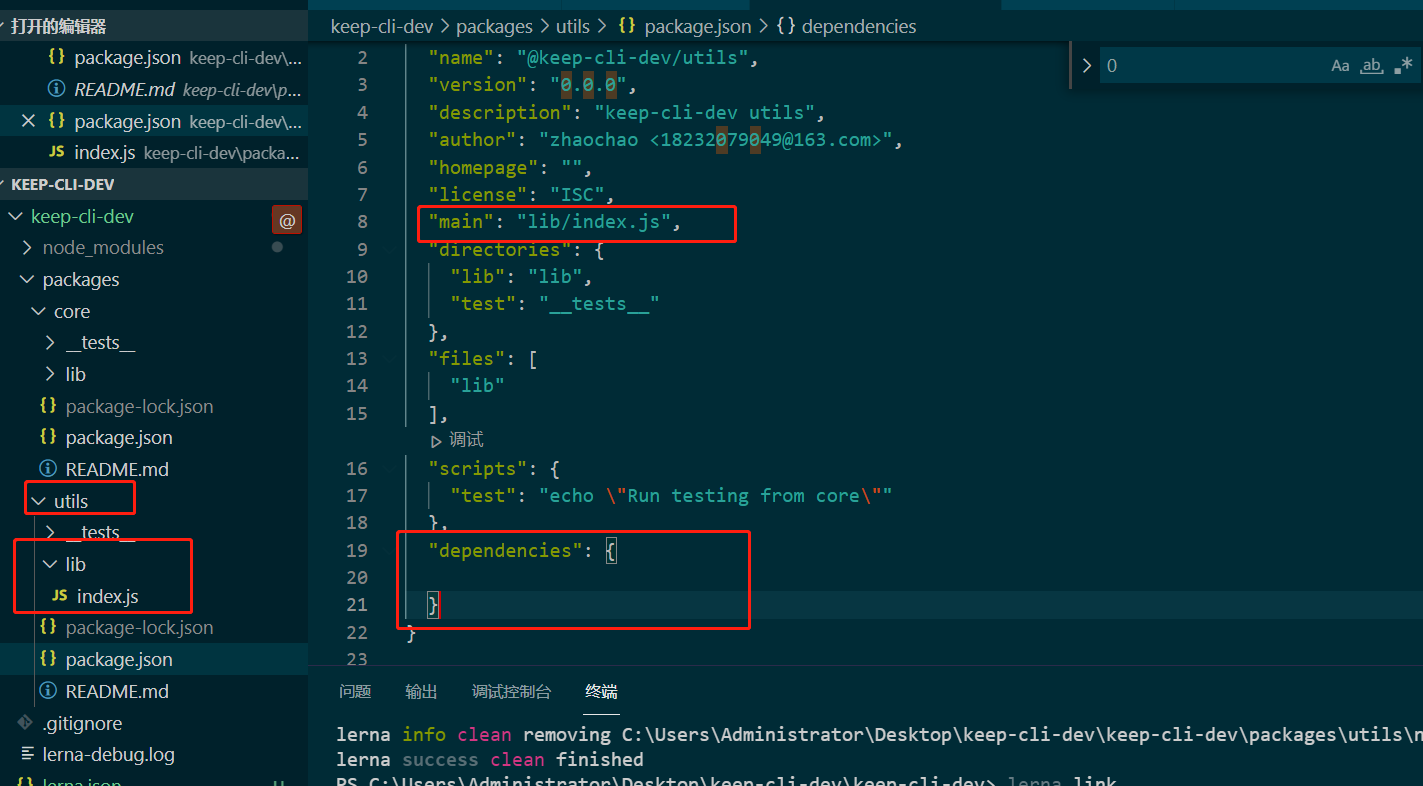Click the "directories": { line
The height and width of the screenshot is (786, 1423).
[516, 249]
